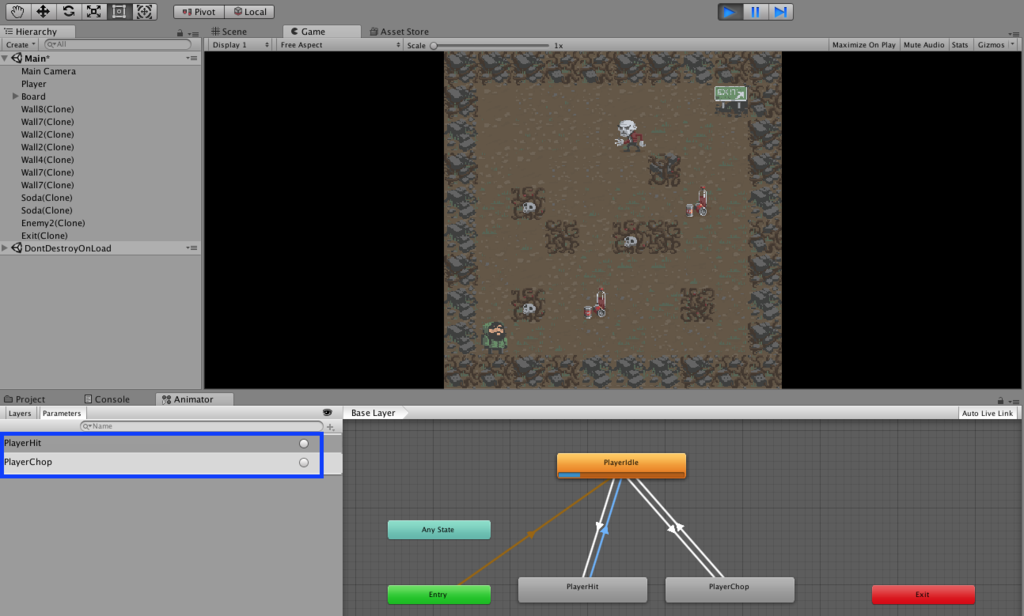Switch to the Console tab
Viewport: 1024px width, 616px height.
pos(107,399)
